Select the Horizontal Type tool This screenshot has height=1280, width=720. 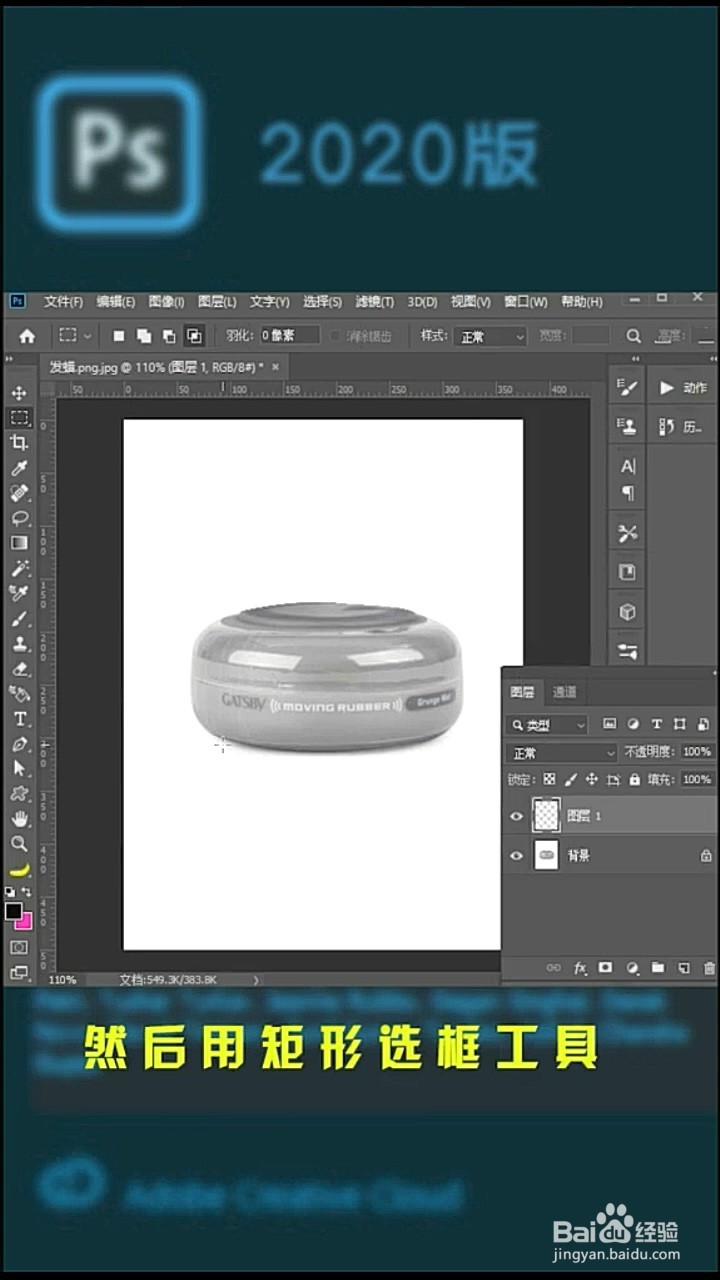pos(19,719)
